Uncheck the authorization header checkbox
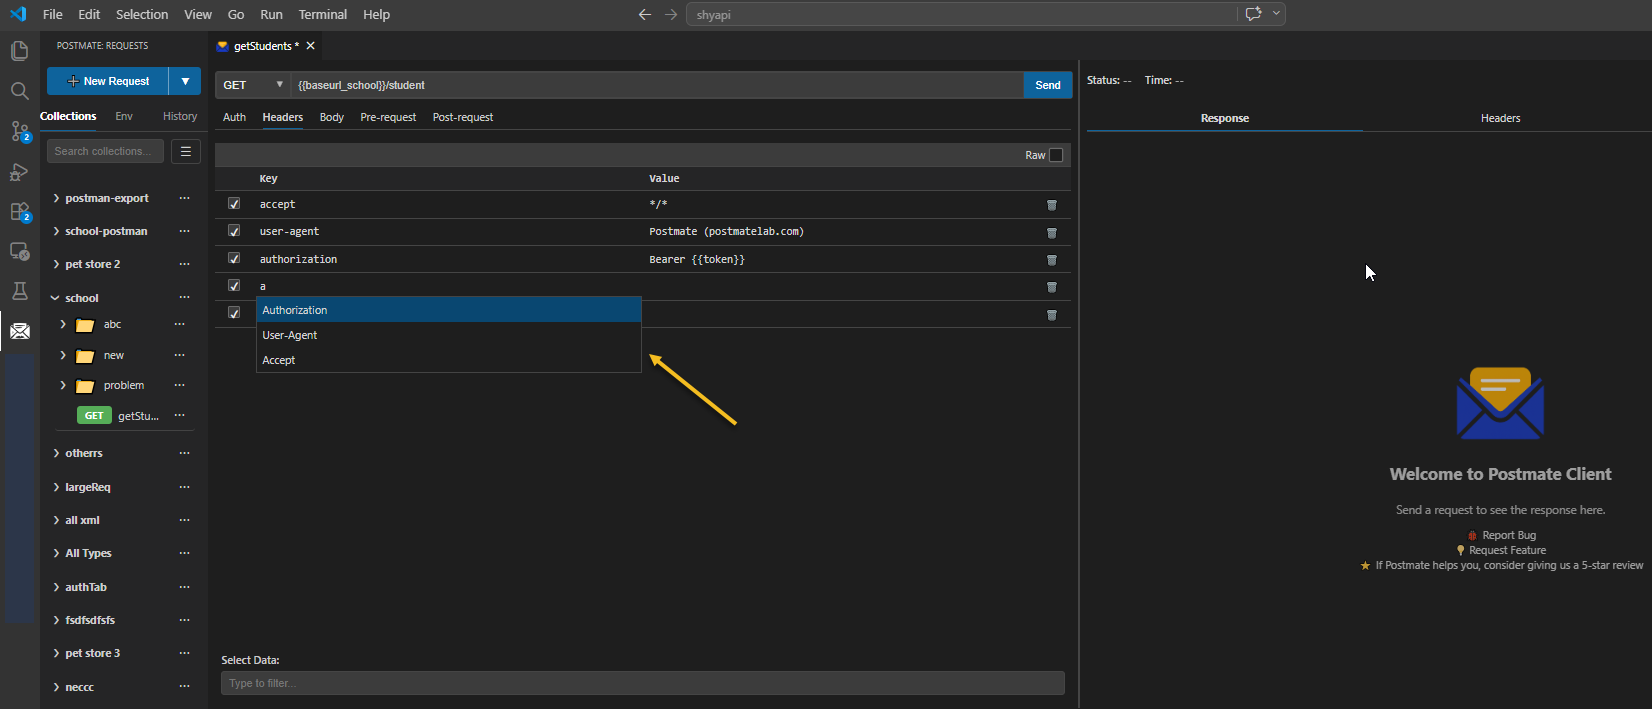The image size is (1652, 709). pos(234,258)
